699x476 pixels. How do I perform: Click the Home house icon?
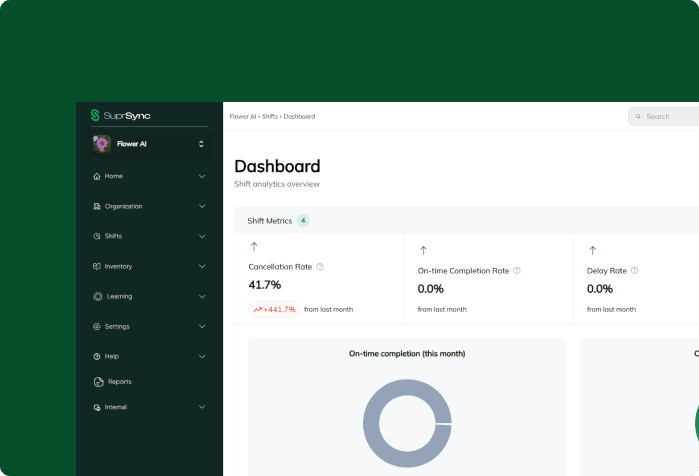point(97,176)
